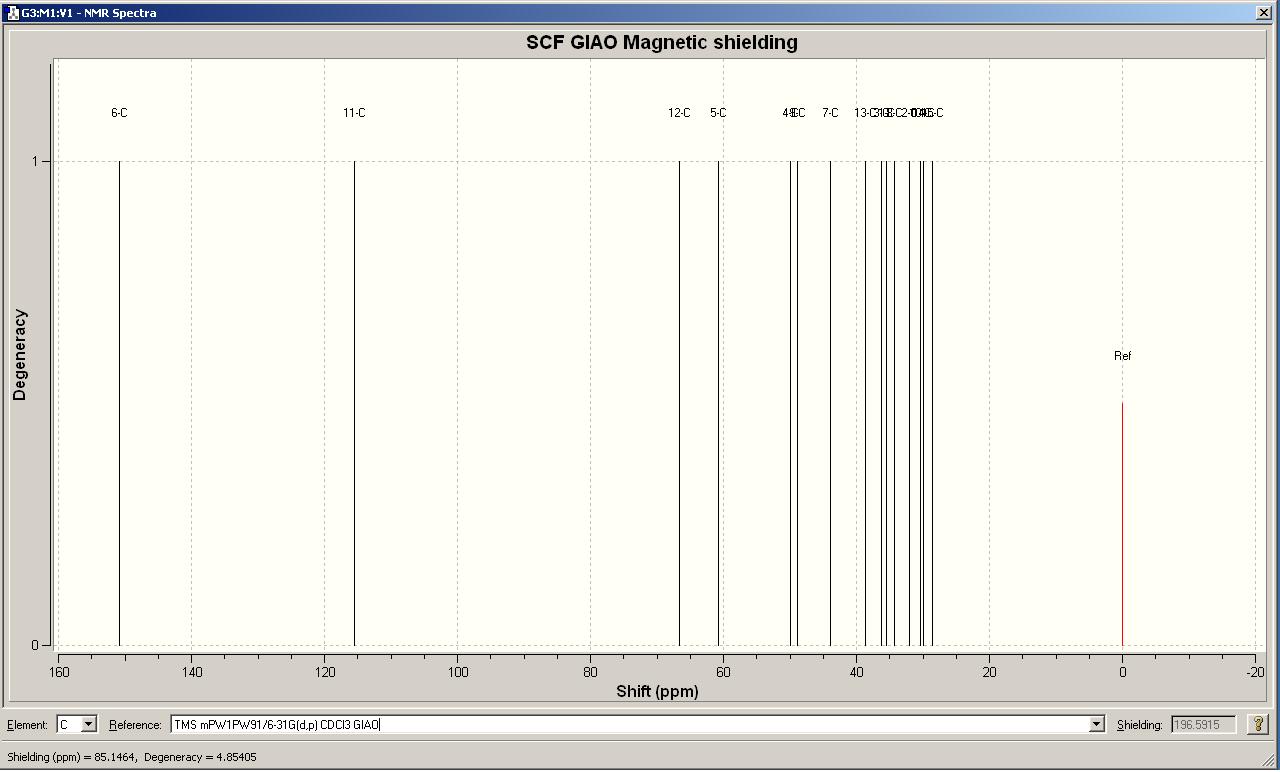This screenshot has height=772, width=1280.
Task: Click the 140 tick on shift axis
Action: click(x=191, y=672)
